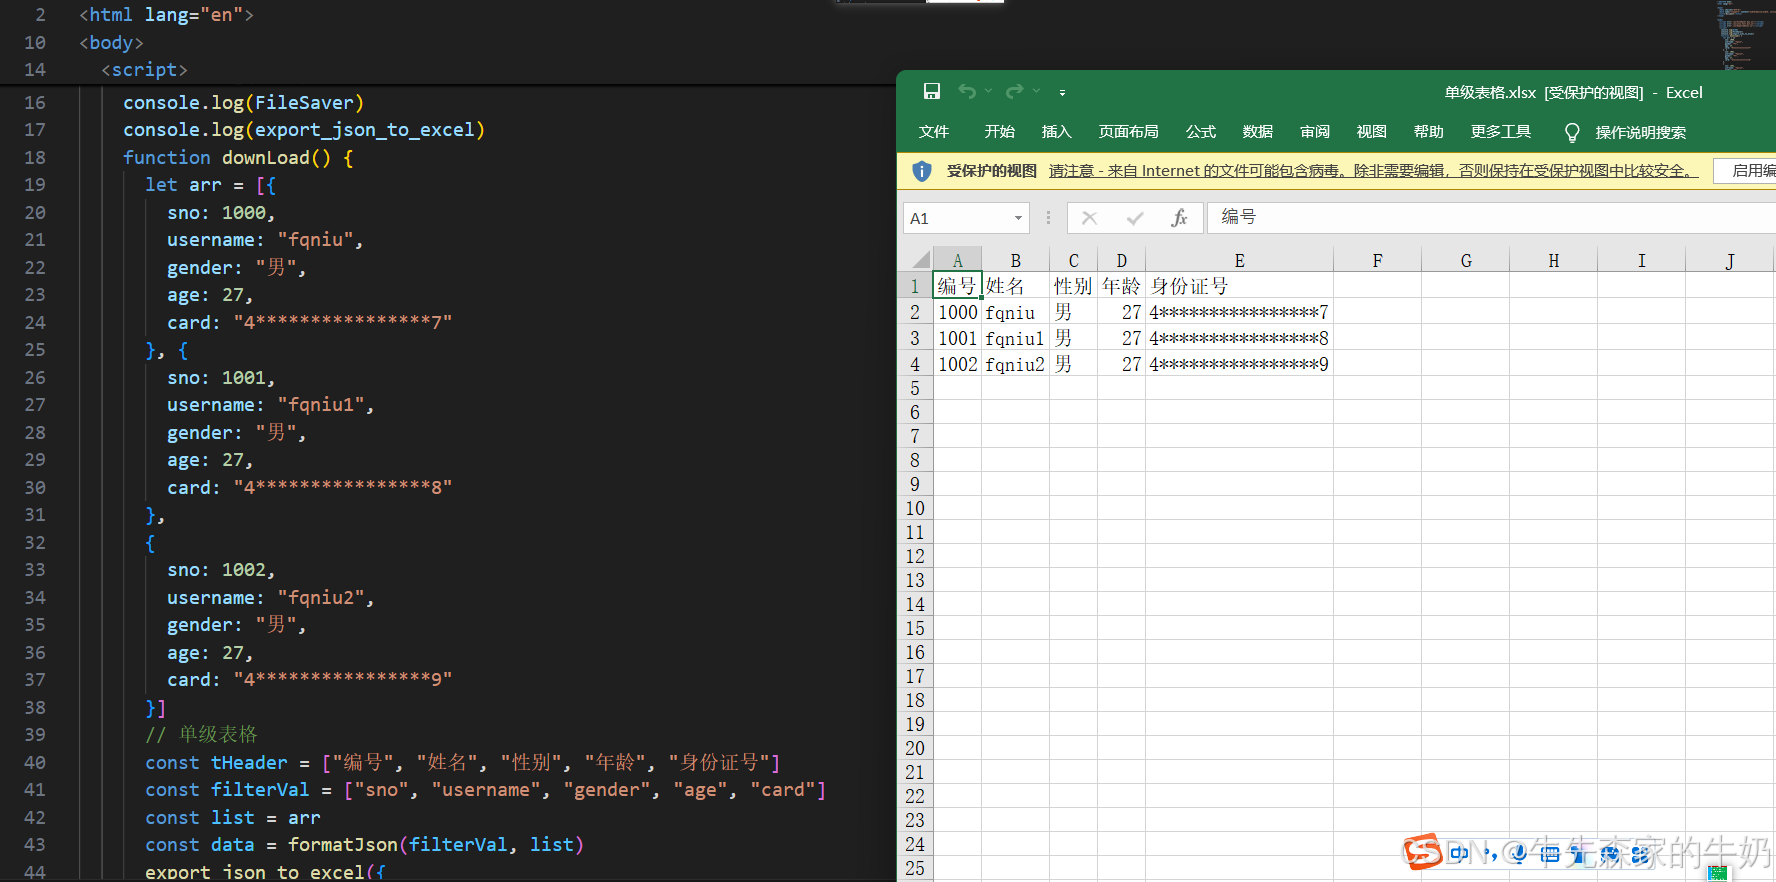
Task: Click the sticky <body> scope line
Action: (111, 42)
